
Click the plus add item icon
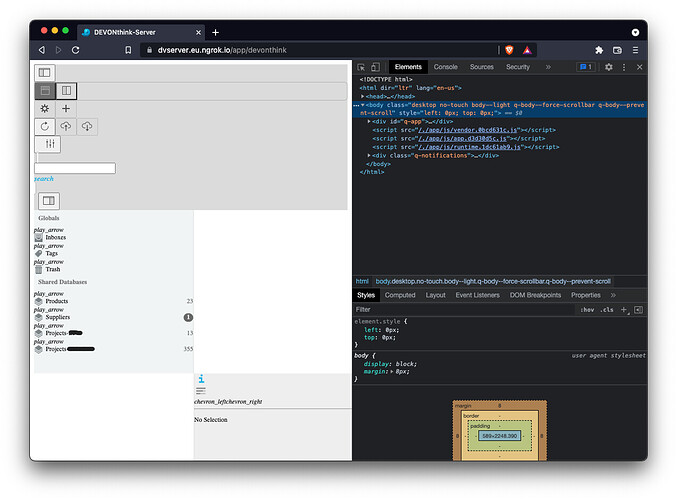coord(66,109)
